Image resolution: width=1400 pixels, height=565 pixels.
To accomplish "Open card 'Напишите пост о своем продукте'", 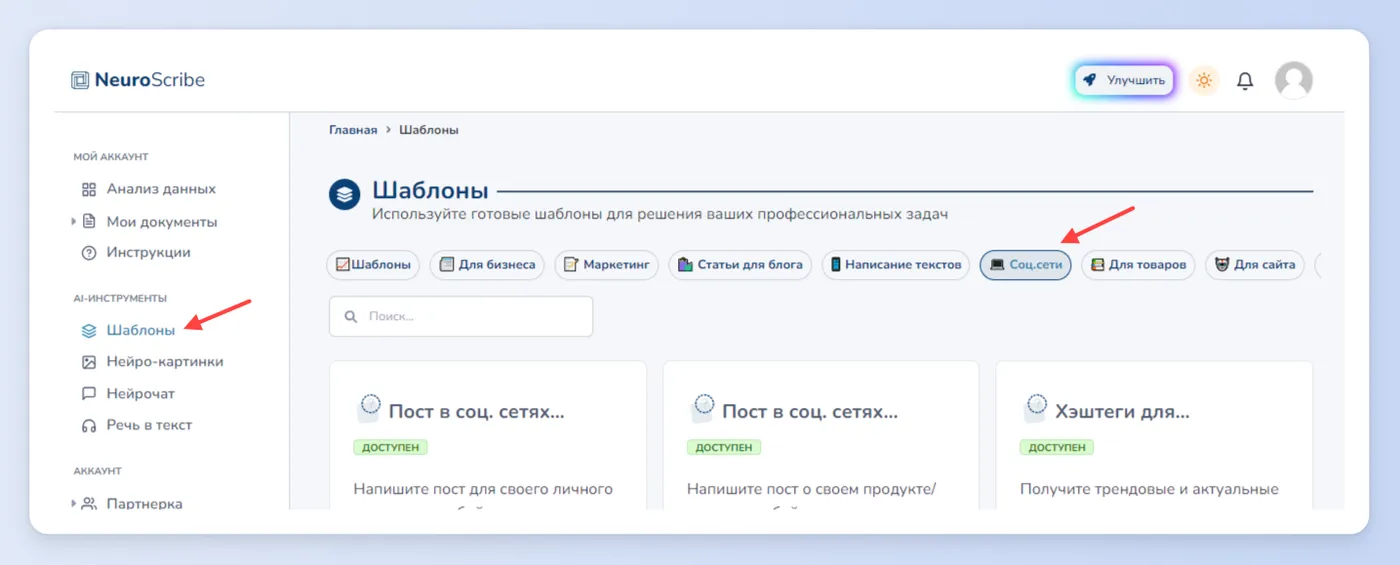I will point(821,435).
